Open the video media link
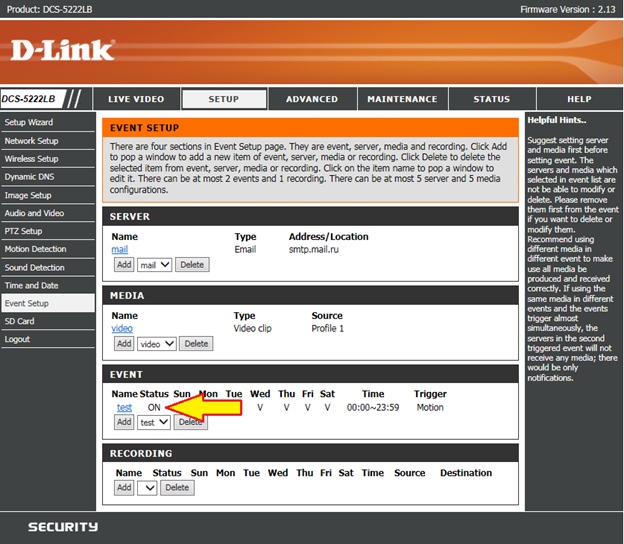Image resolution: width=624 pixels, height=544 pixels. coord(122,328)
